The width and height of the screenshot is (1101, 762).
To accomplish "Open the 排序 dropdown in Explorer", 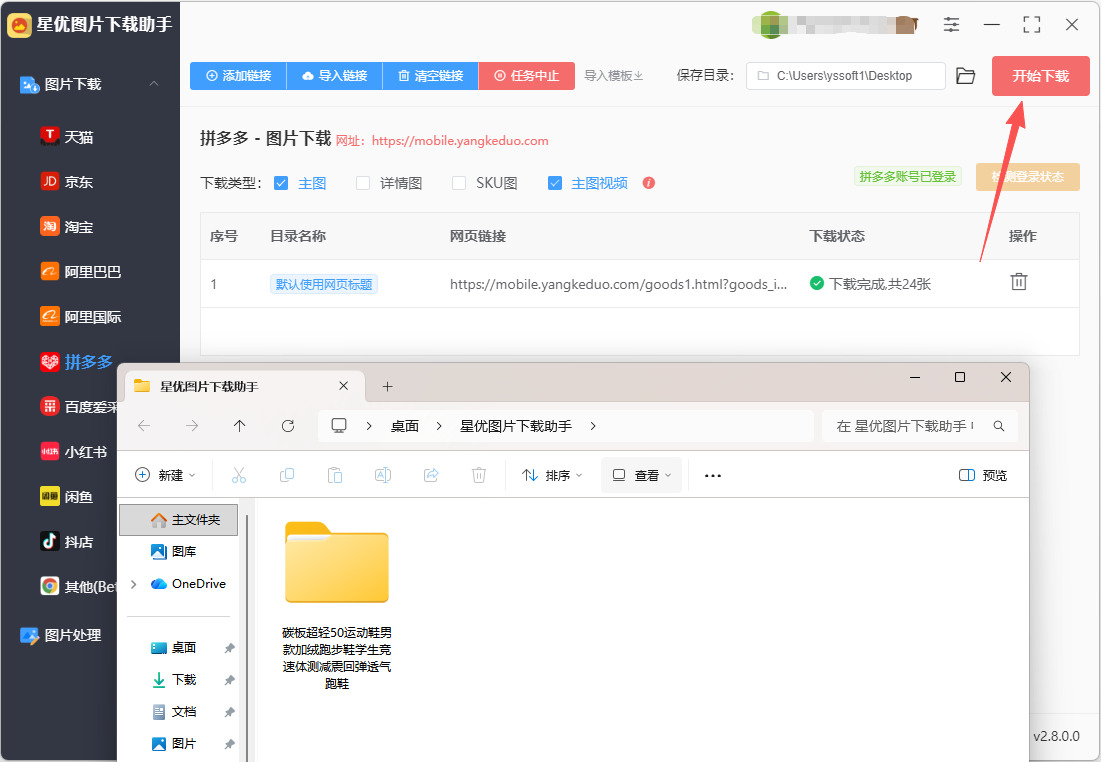I will [x=552, y=475].
